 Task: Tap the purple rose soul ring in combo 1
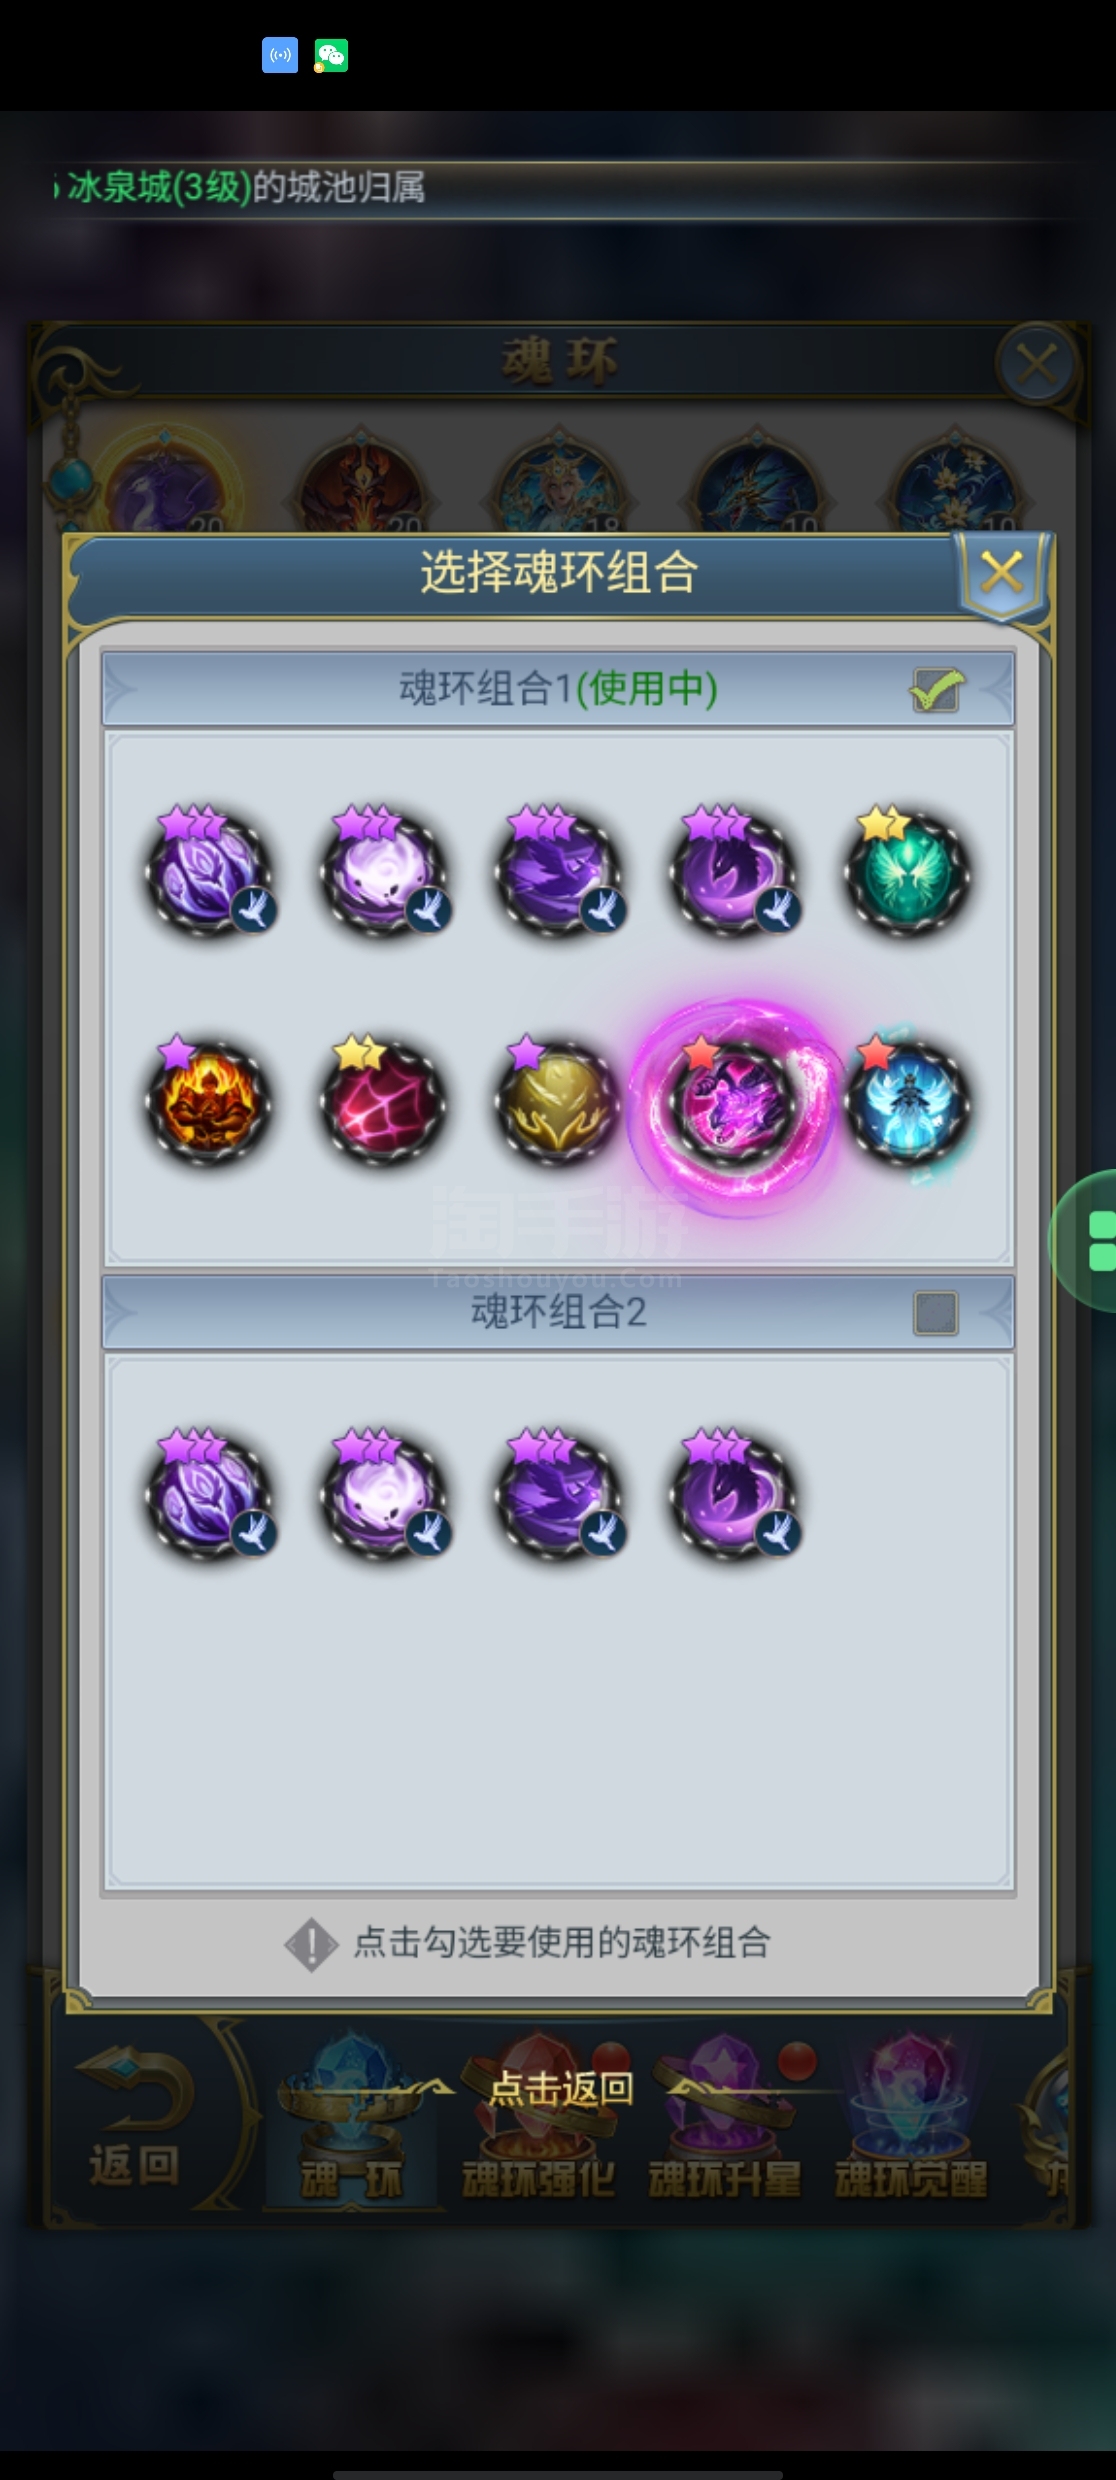208,874
